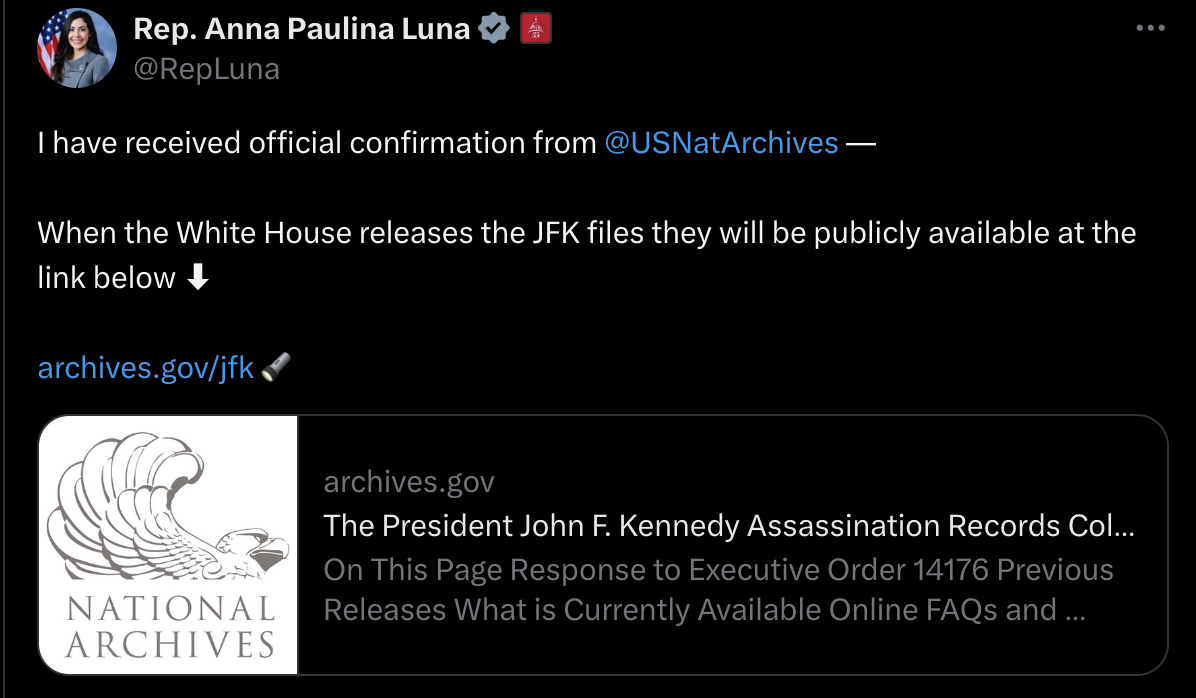Image resolution: width=1196 pixels, height=698 pixels.
Task: Open the @RepLuna handle
Action: (206, 68)
